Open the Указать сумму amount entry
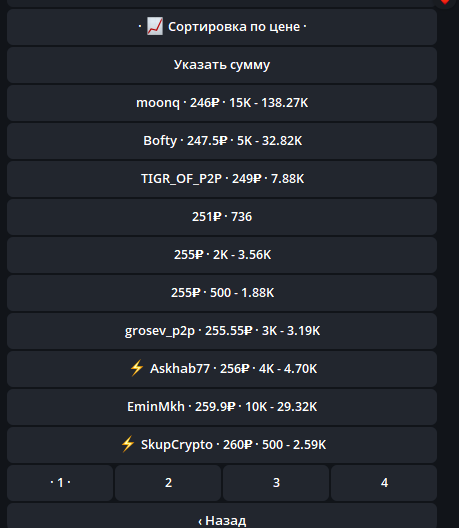459x528 pixels. coord(222,65)
